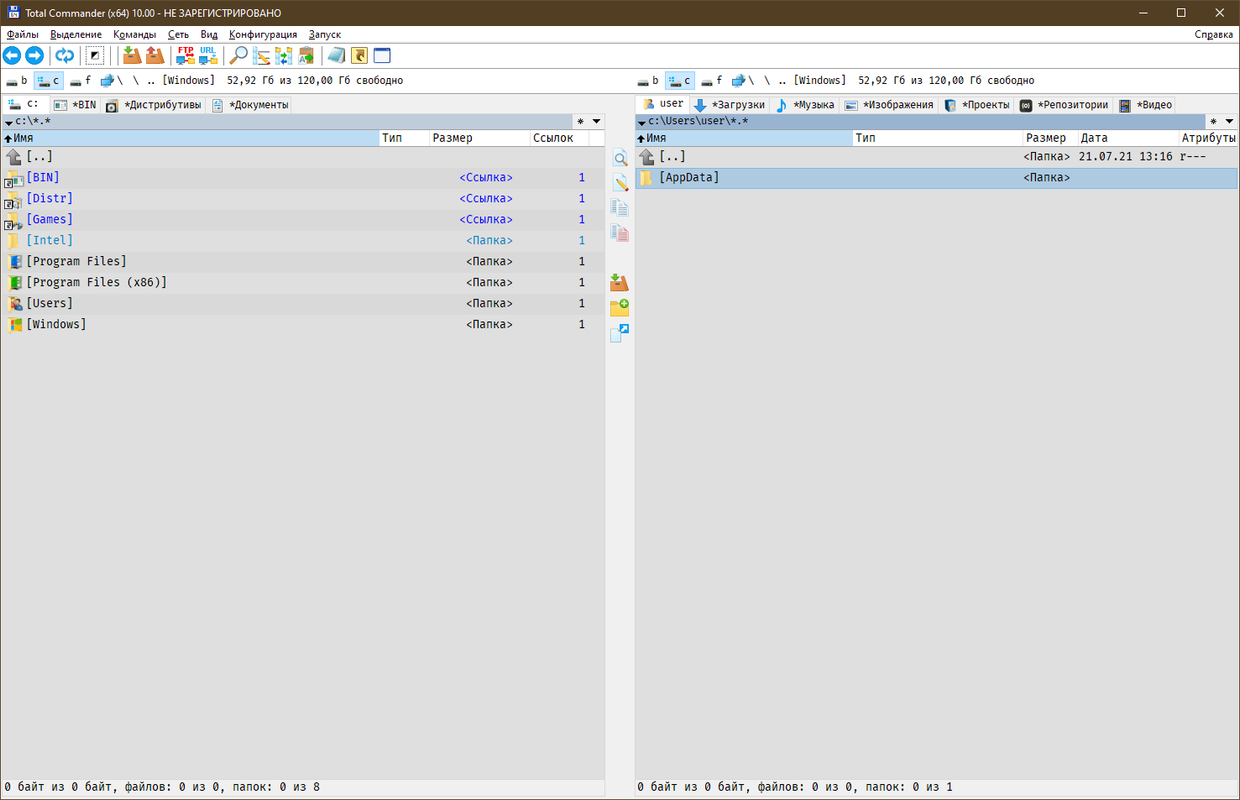Open left panel favorites asterisk button
Image resolution: width=1240 pixels, height=800 pixels.
[x=580, y=122]
